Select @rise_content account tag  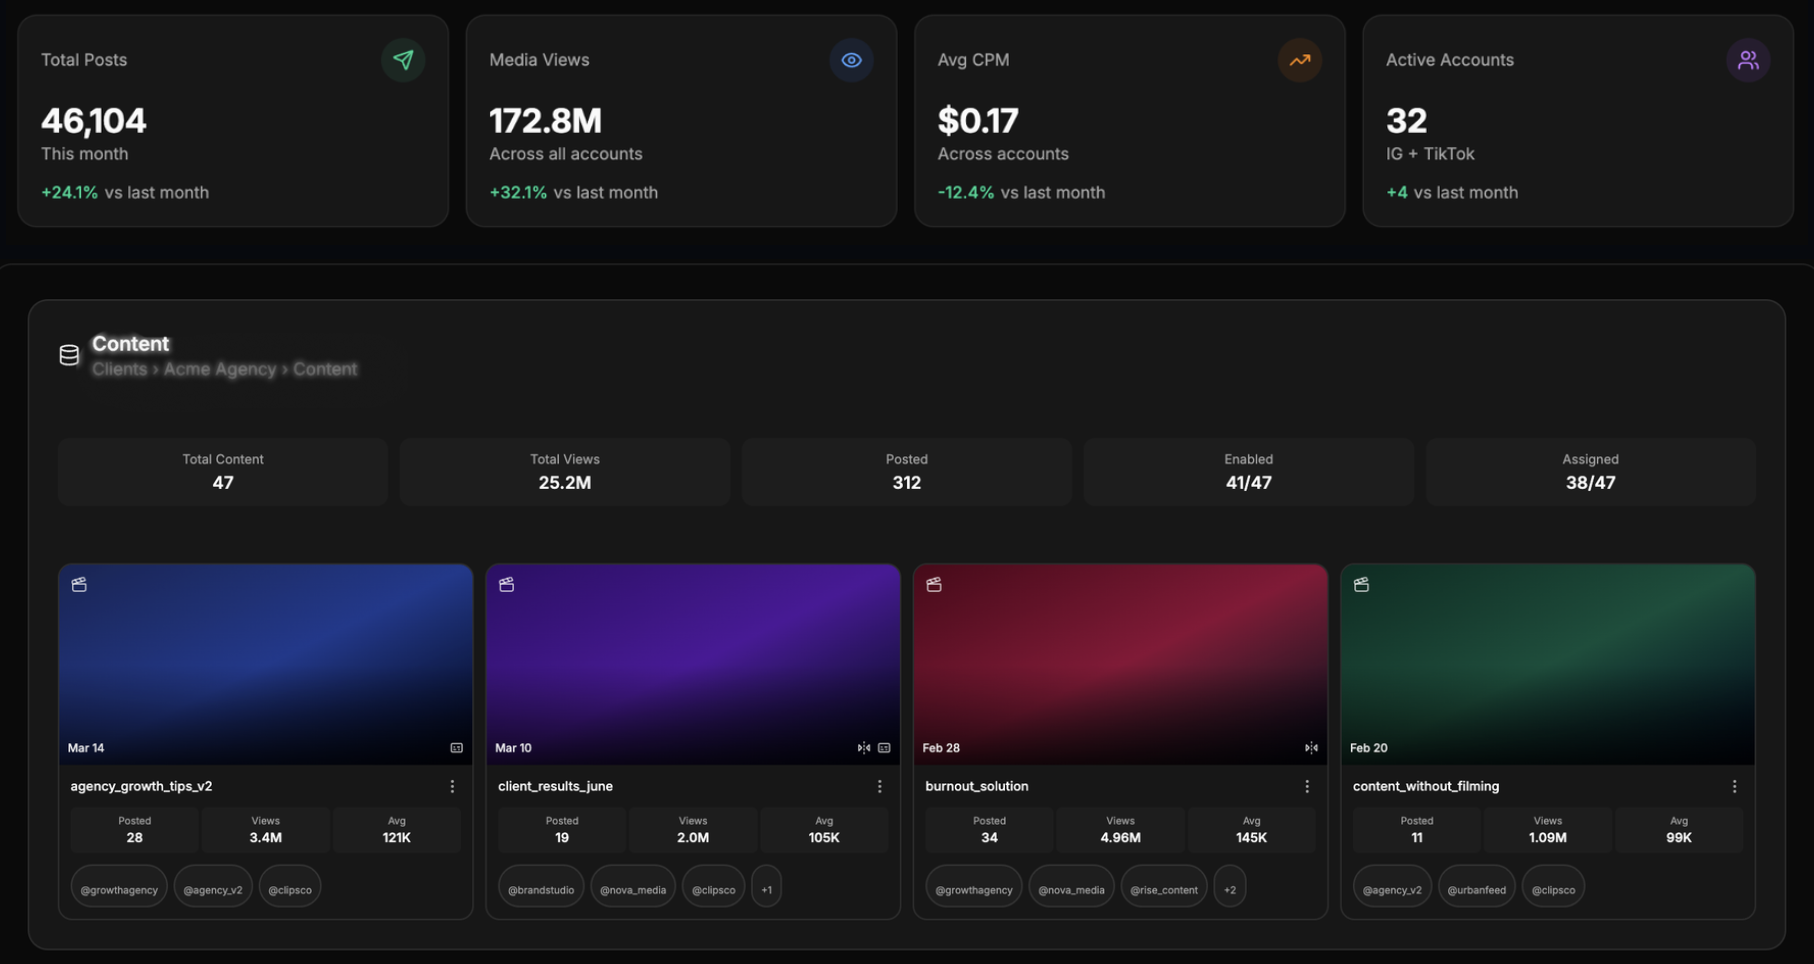coord(1164,888)
